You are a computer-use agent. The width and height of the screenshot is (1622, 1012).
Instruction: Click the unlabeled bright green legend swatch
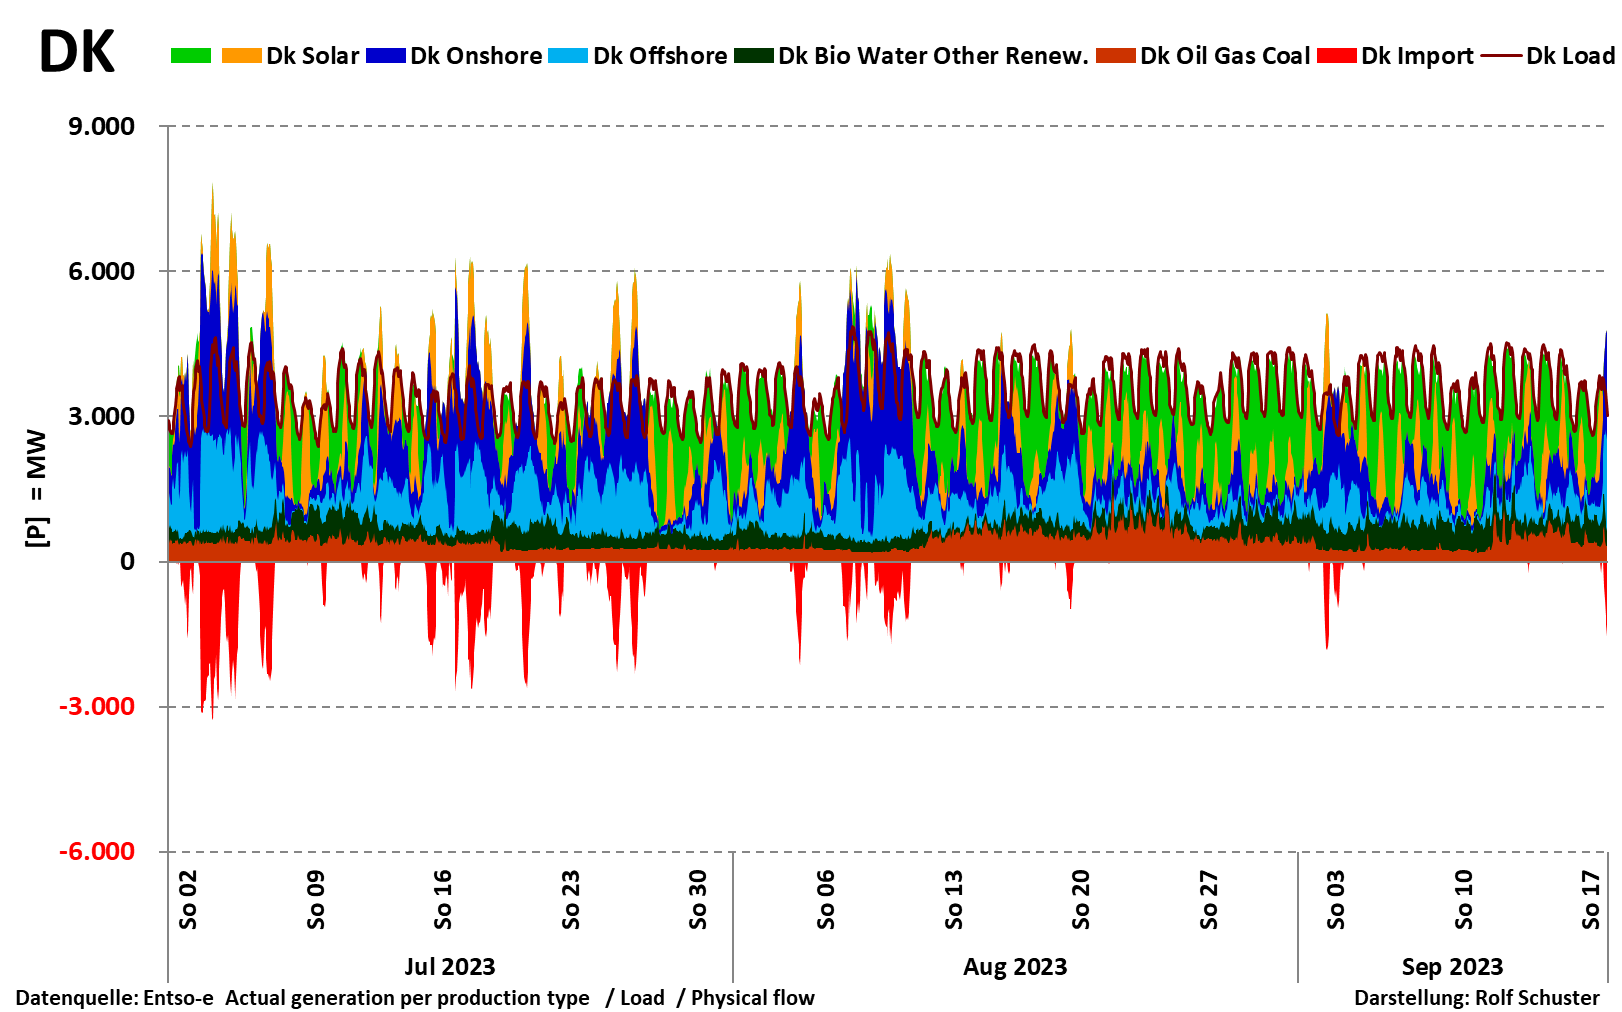point(191,56)
